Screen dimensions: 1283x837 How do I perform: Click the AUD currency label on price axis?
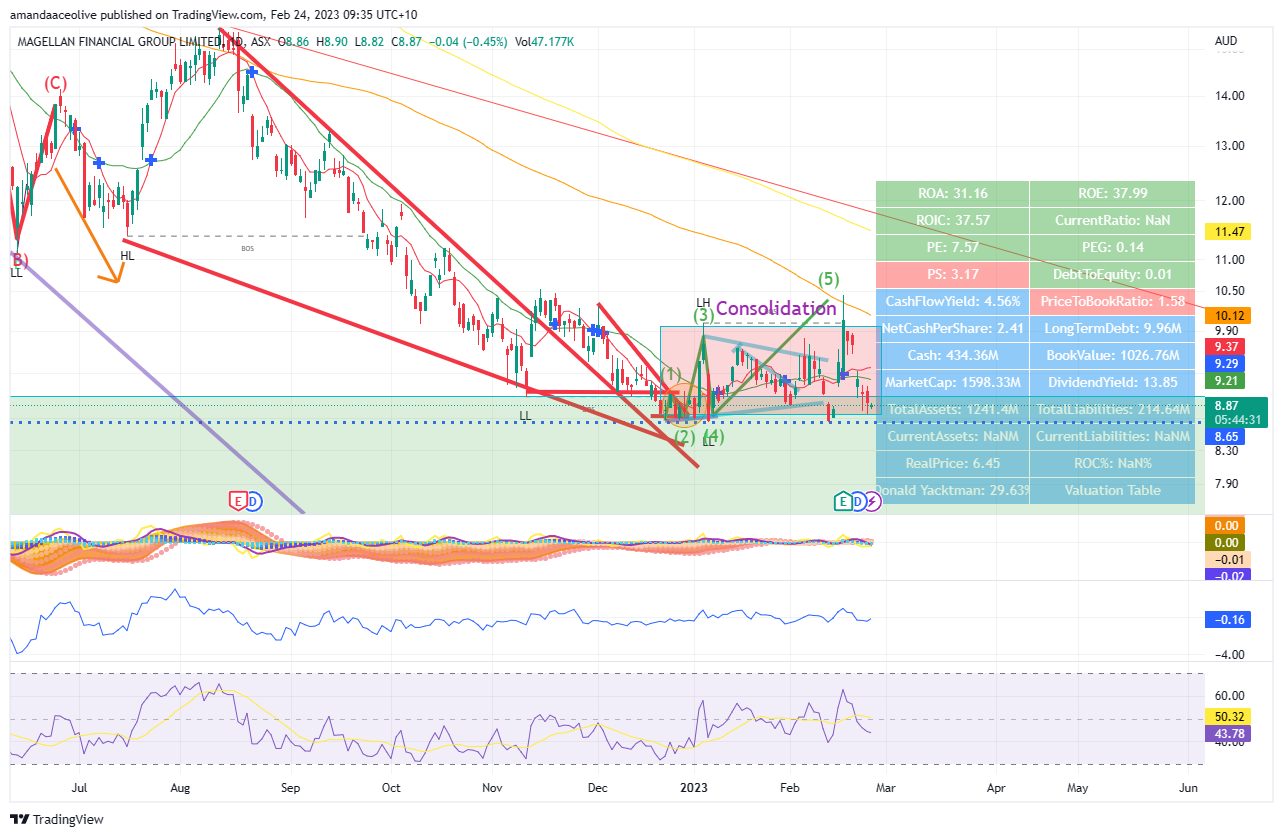click(x=1226, y=41)
